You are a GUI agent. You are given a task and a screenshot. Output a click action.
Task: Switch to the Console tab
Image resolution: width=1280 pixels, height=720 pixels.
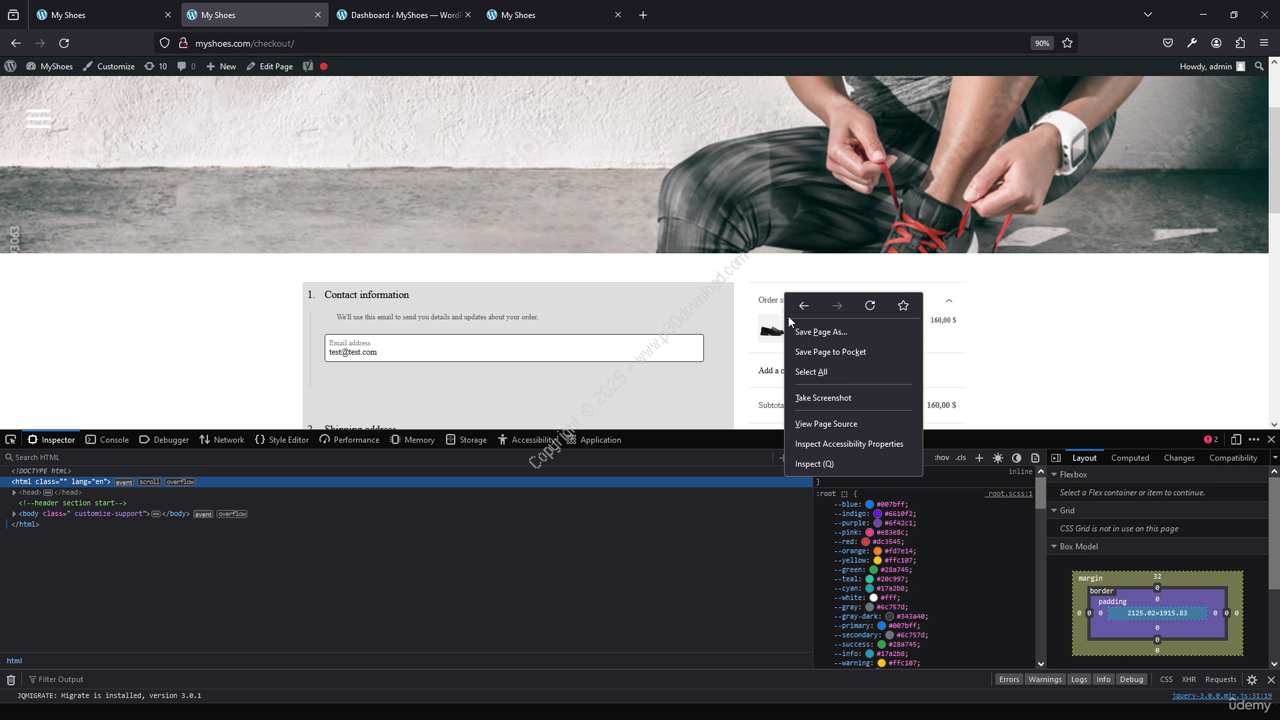tap(107, 439)
